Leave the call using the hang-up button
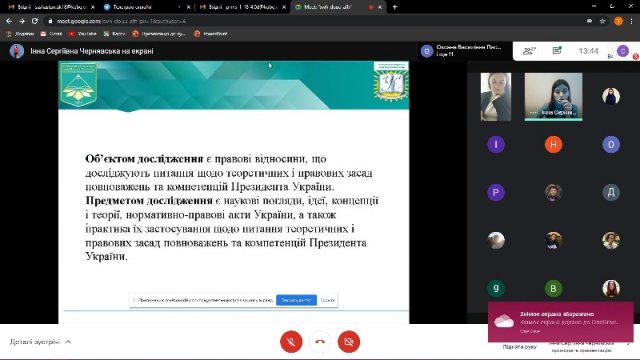 click(320, 341)
